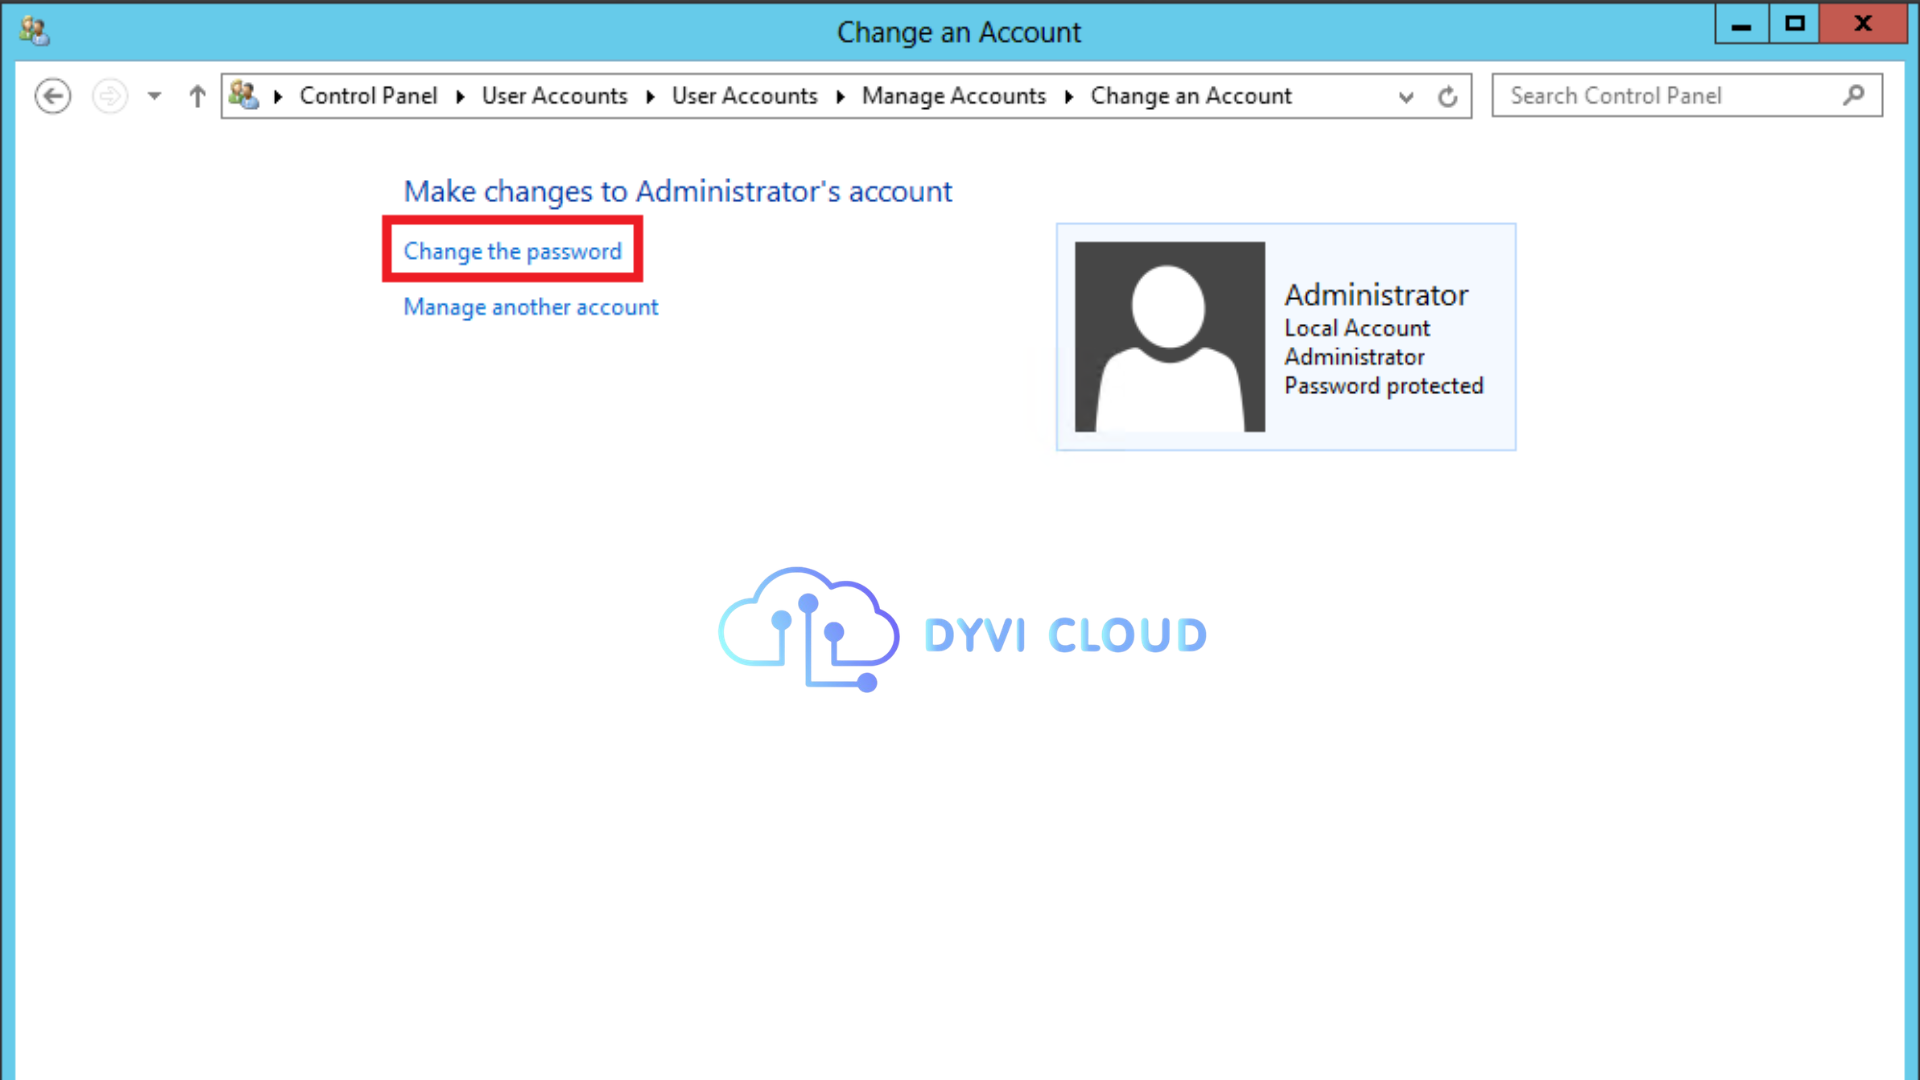Viewport: 1920px width, 1080px height.
Task: Click the breadcrumb arrow after Control Panel
Action: point(460,96)
